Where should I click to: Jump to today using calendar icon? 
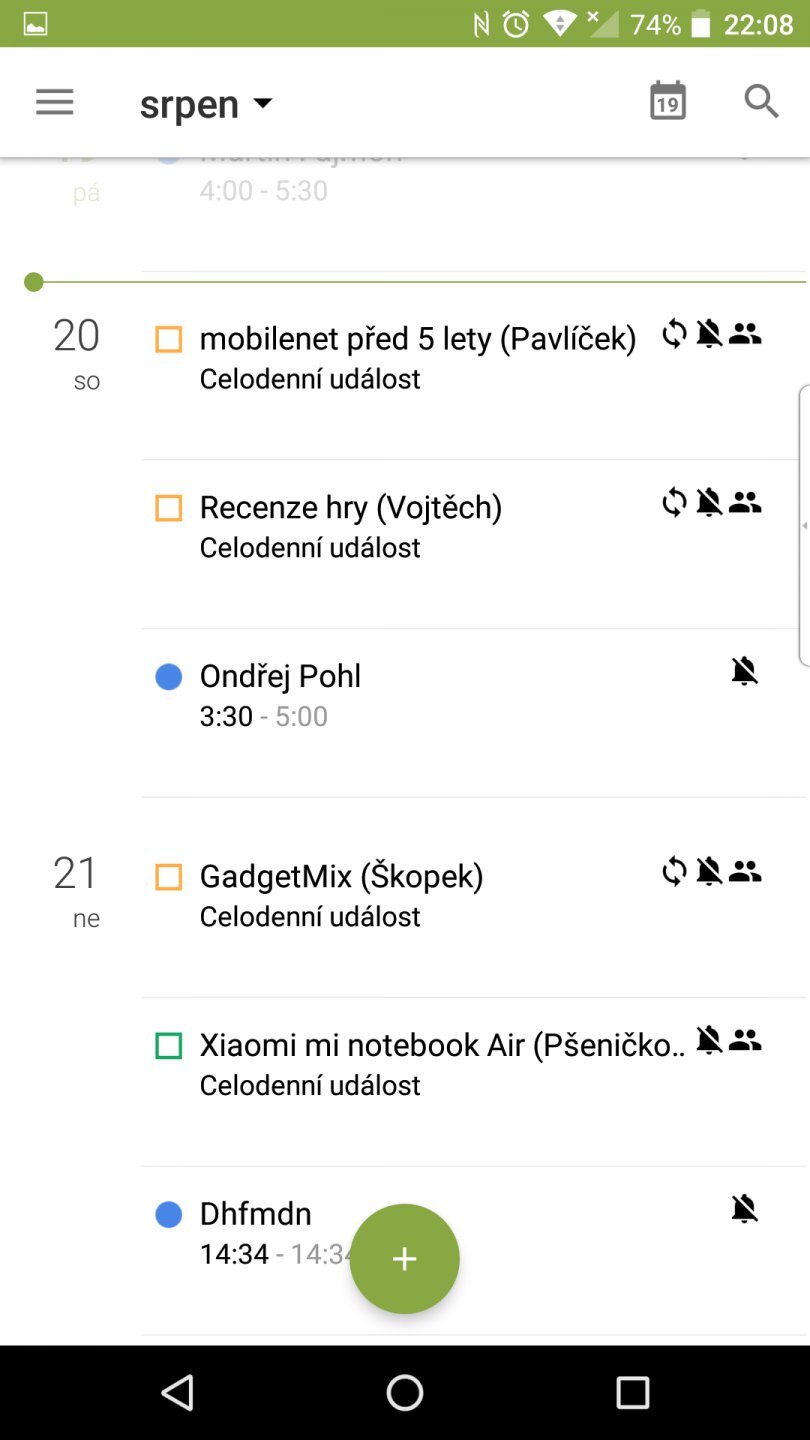[667, 102]
